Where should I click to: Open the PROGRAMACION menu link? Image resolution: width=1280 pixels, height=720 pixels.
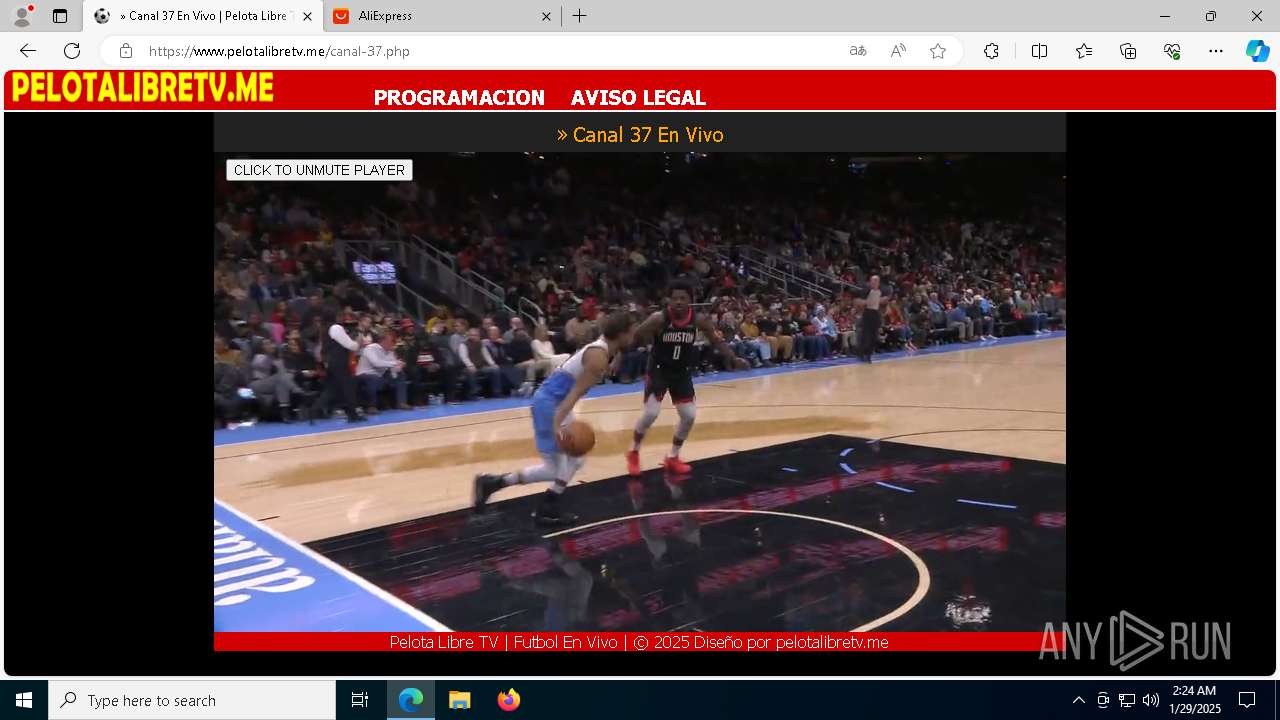459,98
